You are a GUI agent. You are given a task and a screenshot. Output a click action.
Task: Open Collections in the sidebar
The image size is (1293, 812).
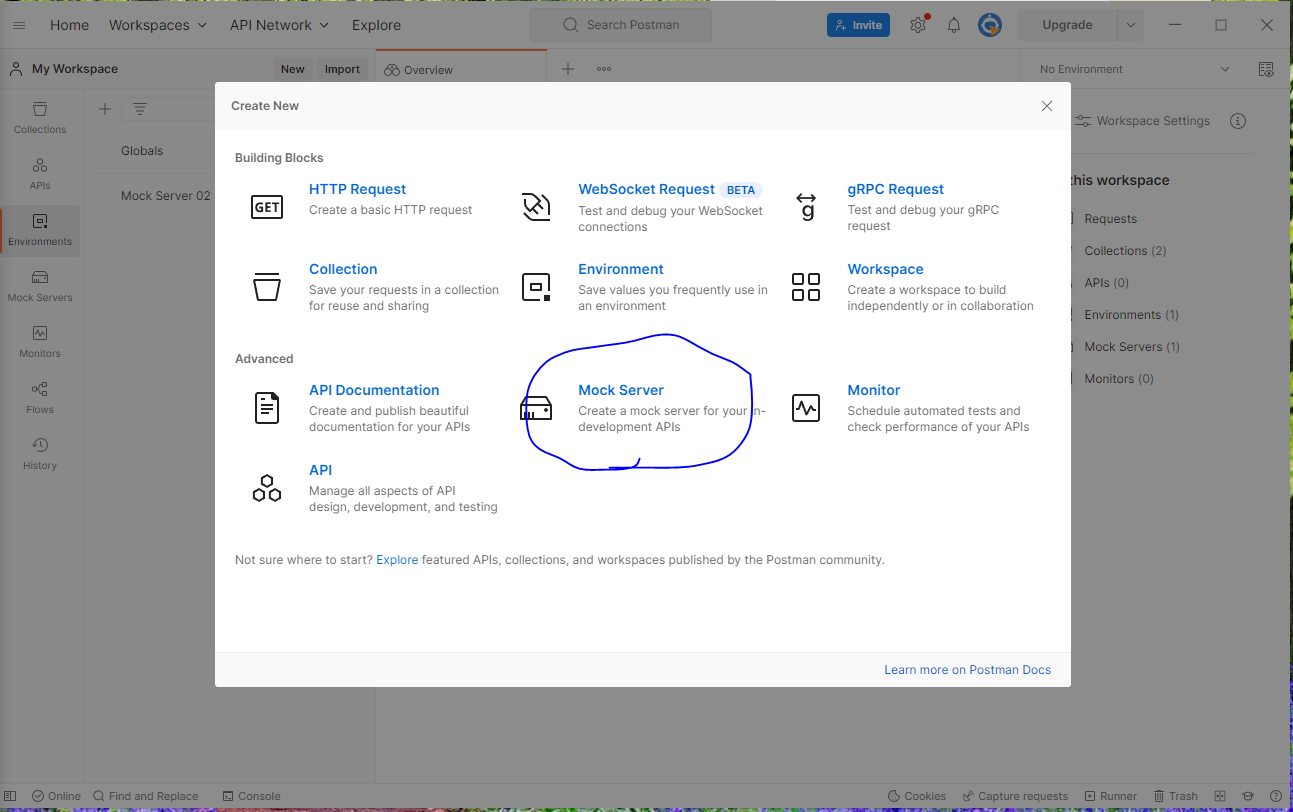40,118
